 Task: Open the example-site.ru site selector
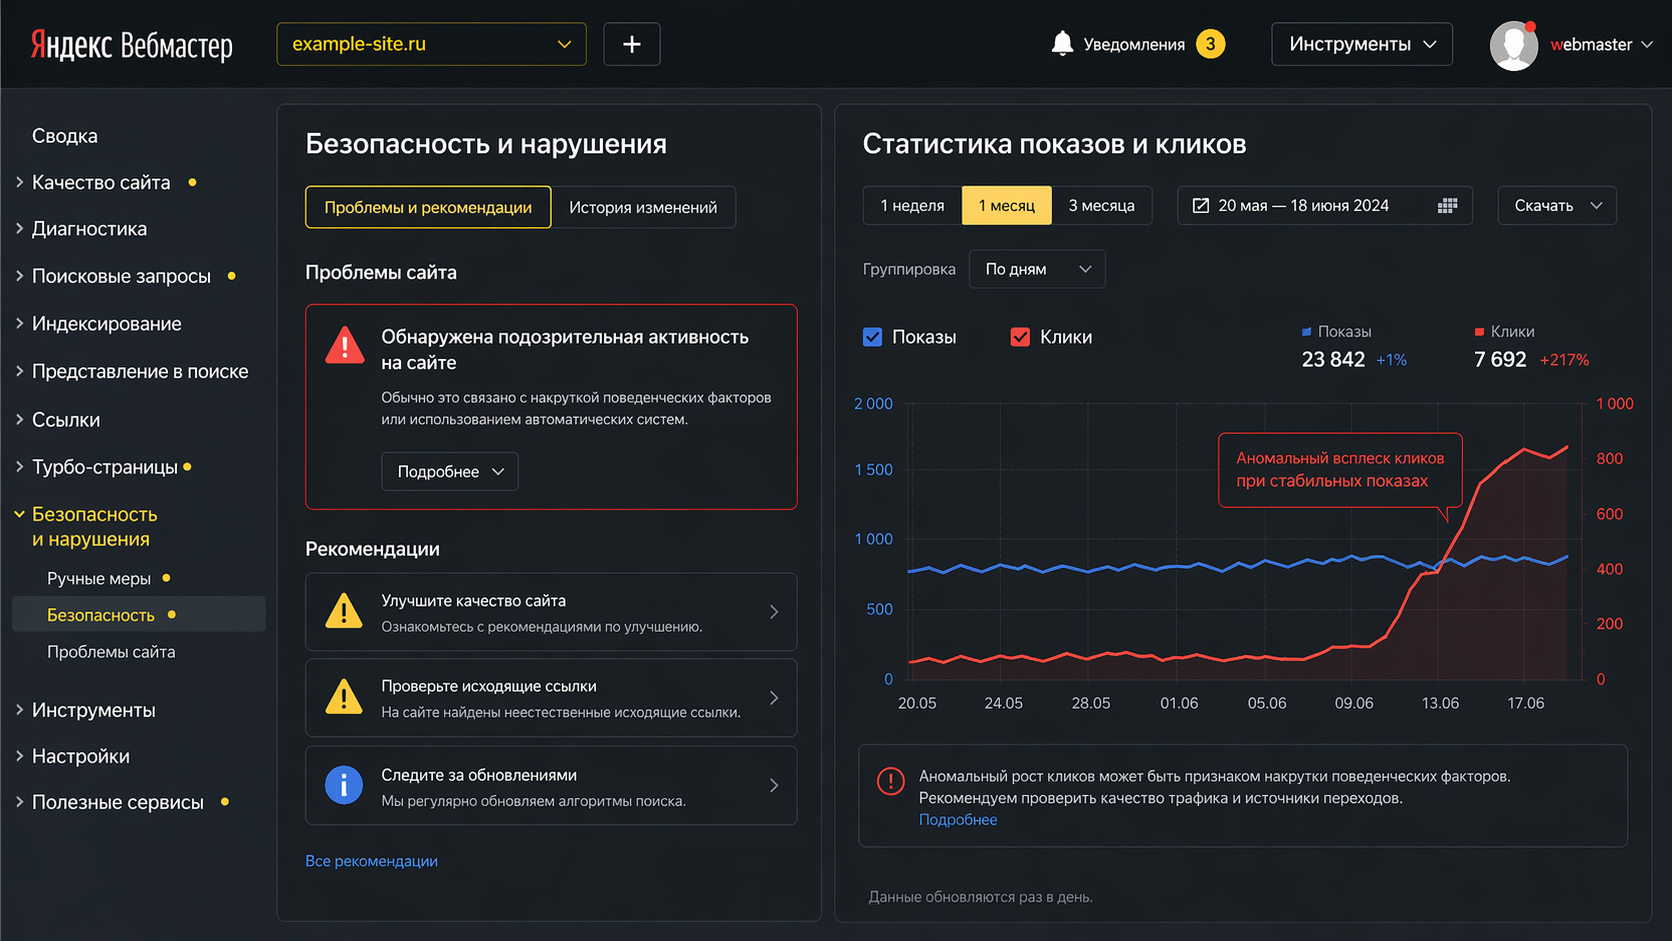(431, 44)
